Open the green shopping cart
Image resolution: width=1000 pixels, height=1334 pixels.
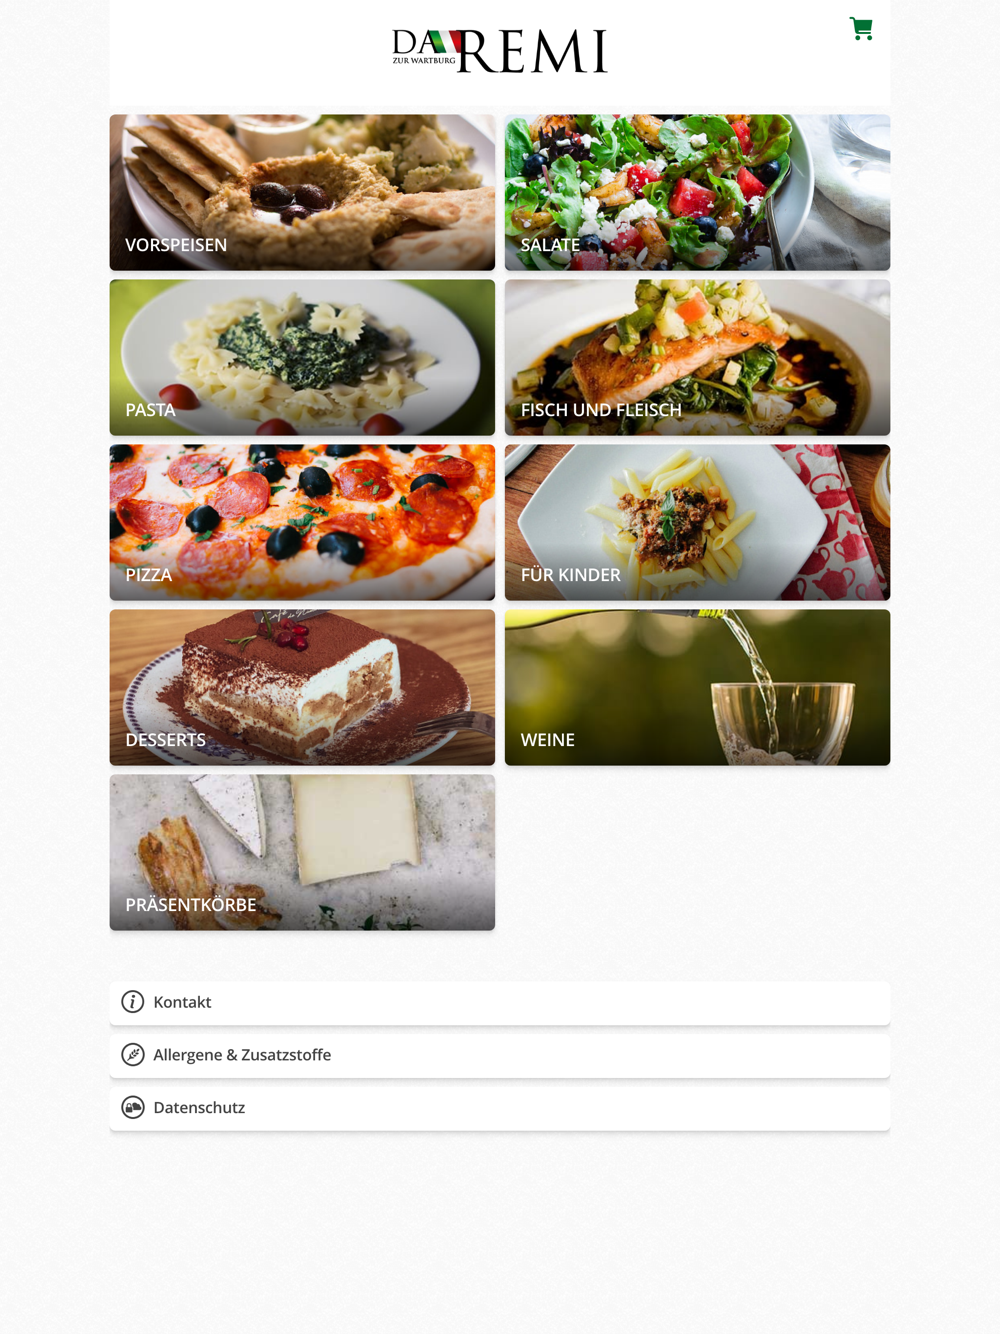point(861,28)
